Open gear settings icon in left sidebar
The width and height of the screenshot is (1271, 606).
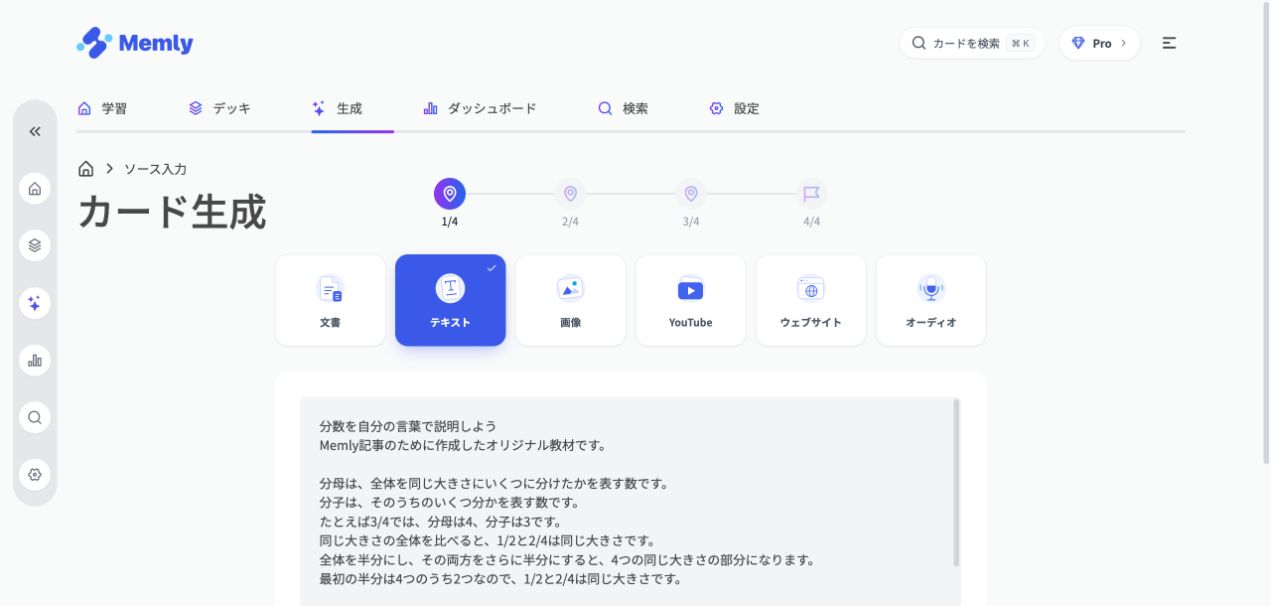[x=35, y=474]
